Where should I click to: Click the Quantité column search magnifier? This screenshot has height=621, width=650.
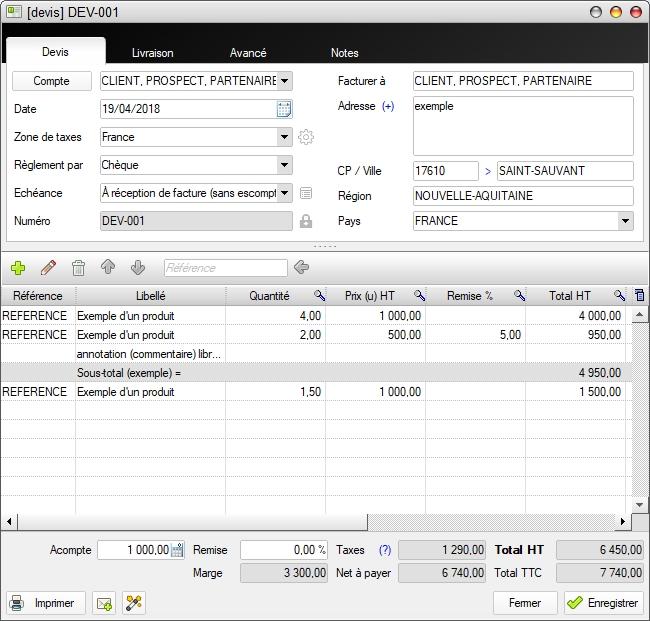tap(319, 296)
